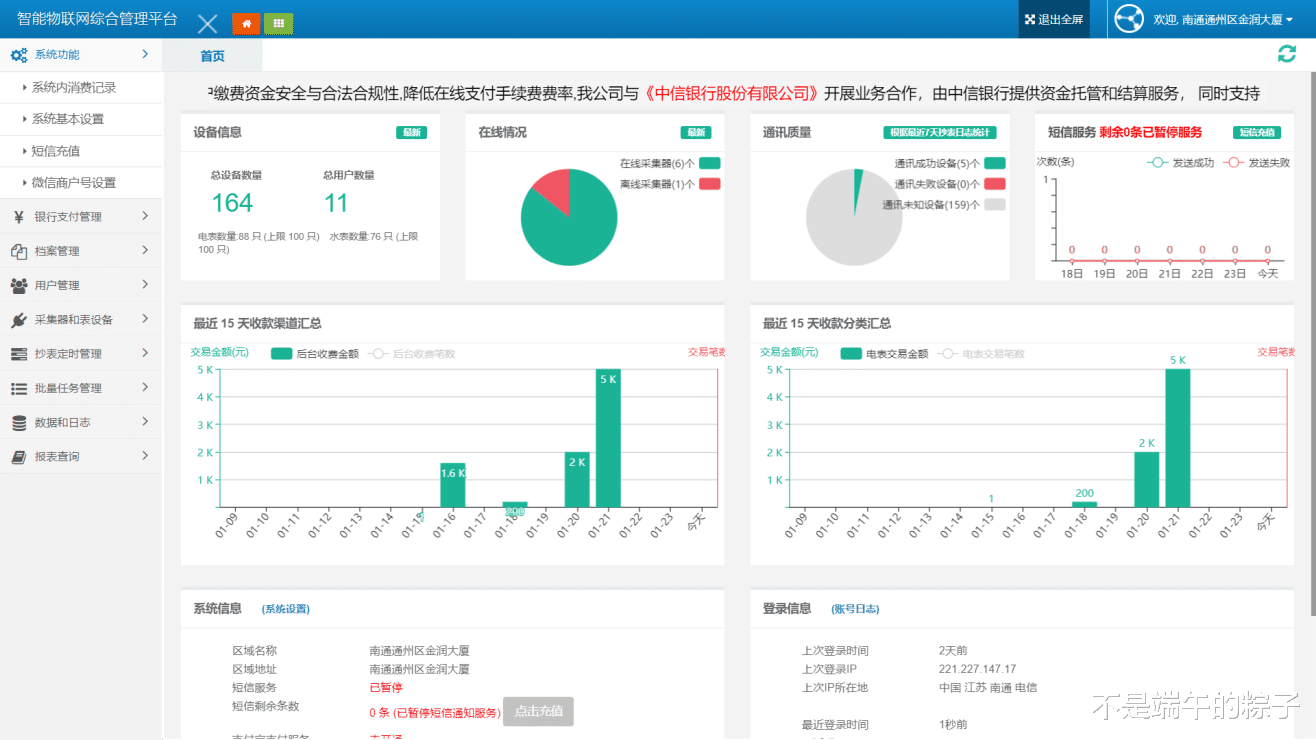This screenshot has height=740, width=1316.
Task: Expand the 批量任务管理 chevron
Action: 145,387
